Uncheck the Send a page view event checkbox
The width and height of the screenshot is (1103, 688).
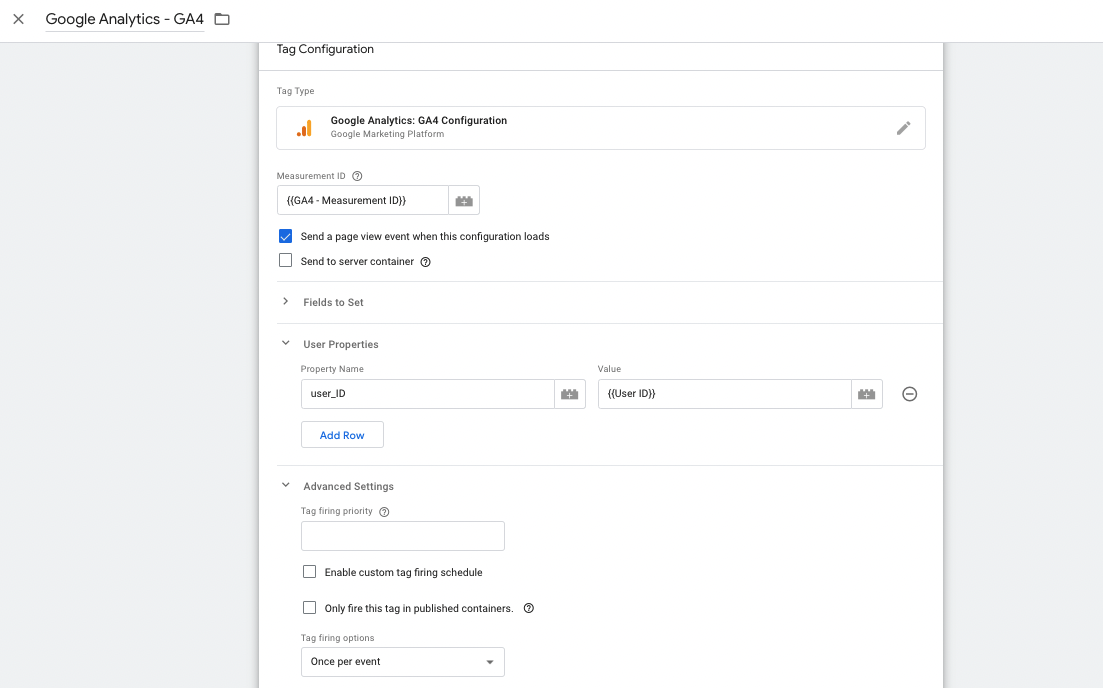[285, 236]
